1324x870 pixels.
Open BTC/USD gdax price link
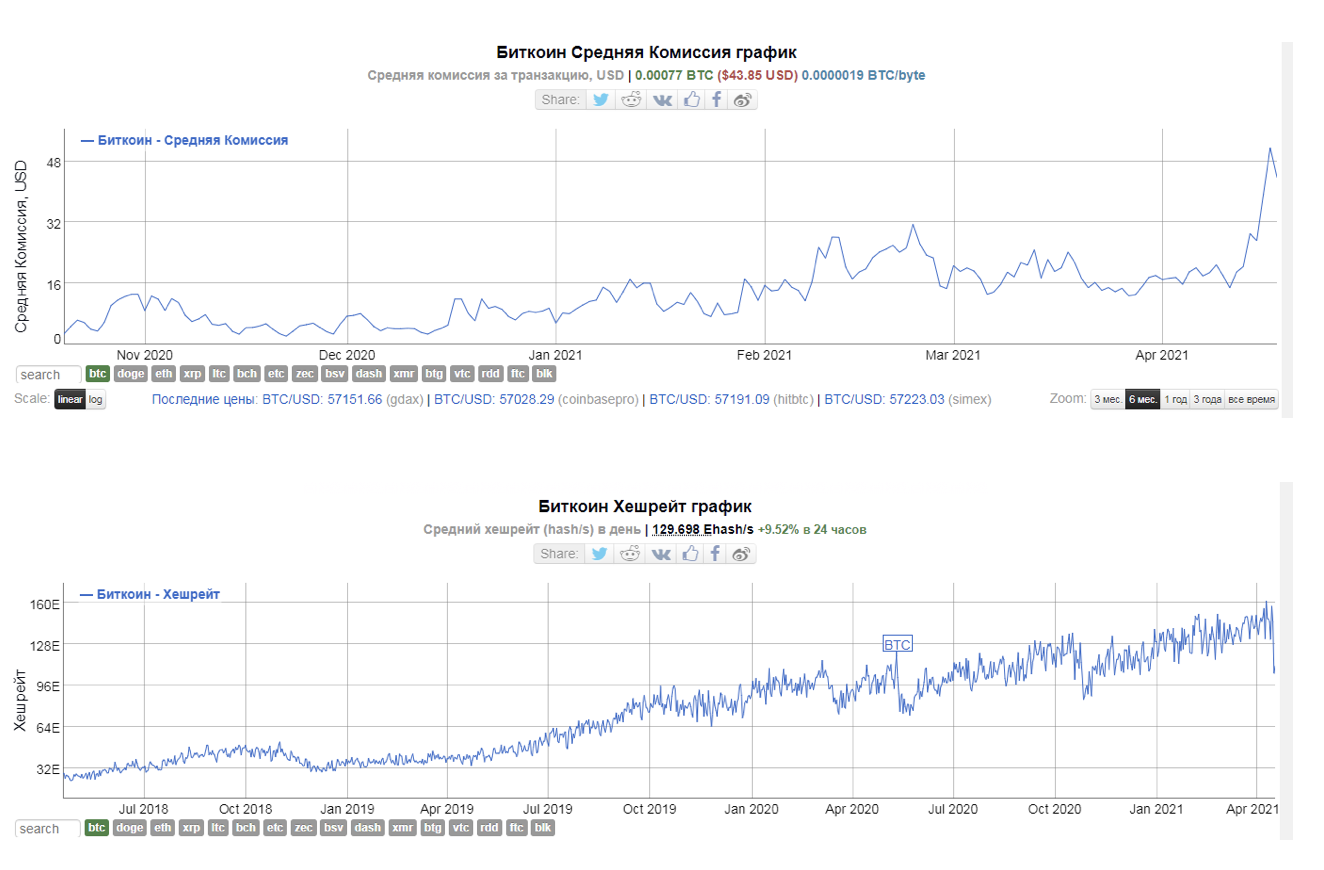tap(321, 400)
